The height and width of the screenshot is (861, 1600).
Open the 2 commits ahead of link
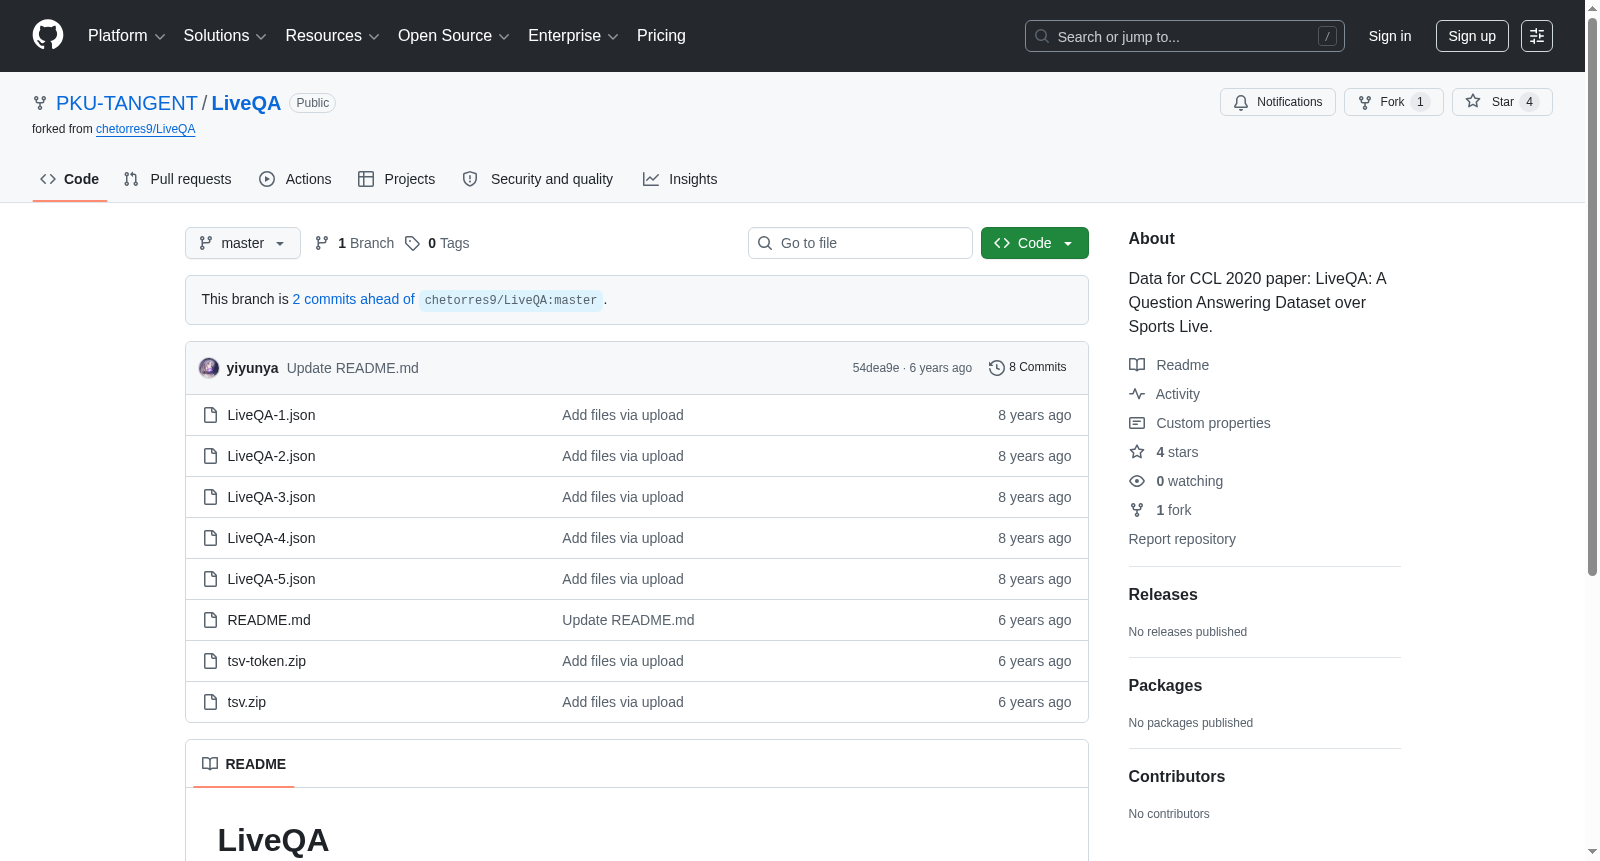(x=353, y=299)
